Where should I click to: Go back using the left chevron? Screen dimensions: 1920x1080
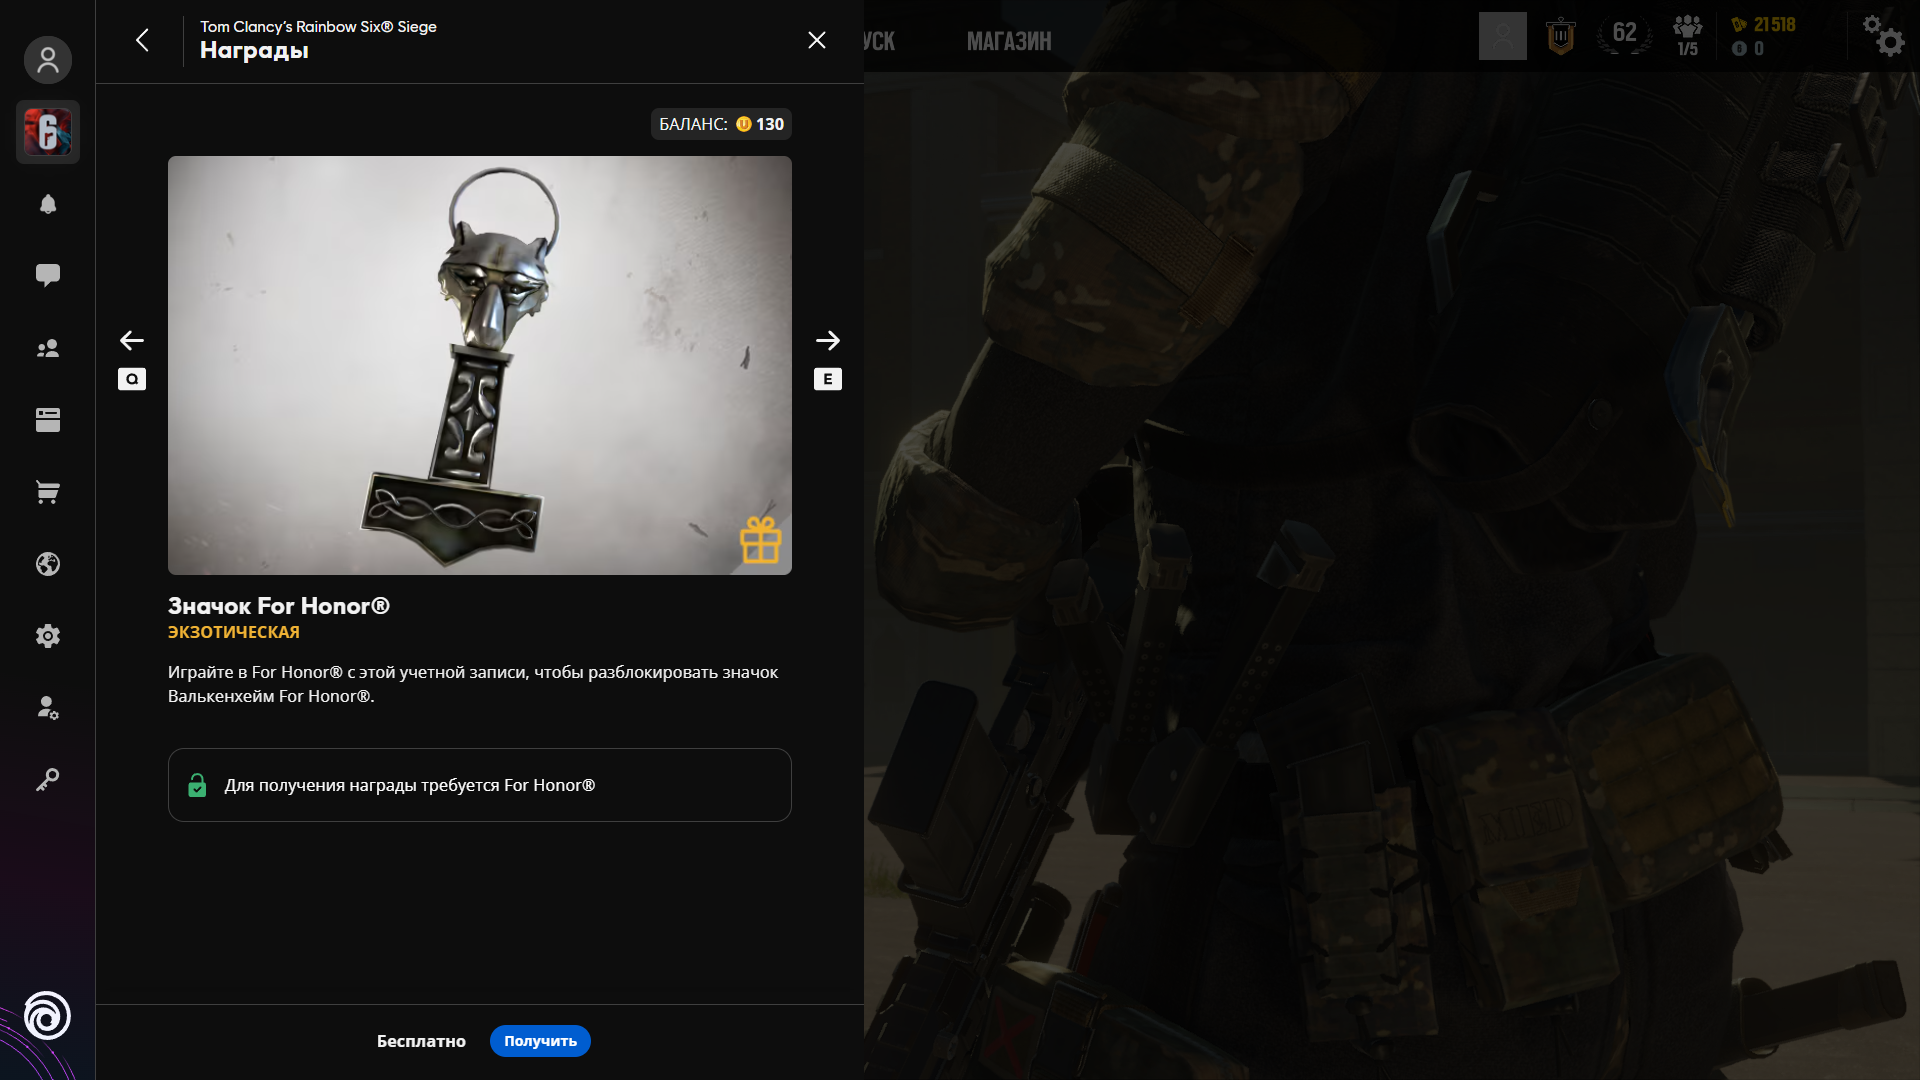pos(142,40)
